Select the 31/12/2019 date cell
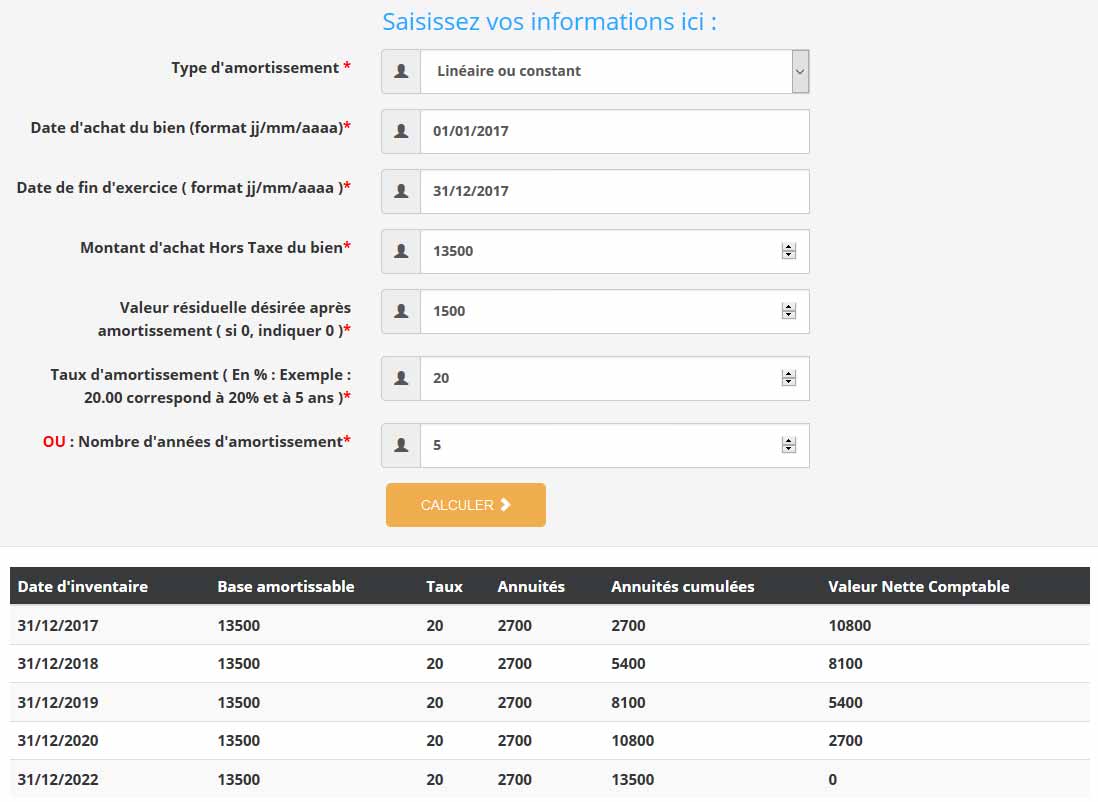 tap(58, 703)
